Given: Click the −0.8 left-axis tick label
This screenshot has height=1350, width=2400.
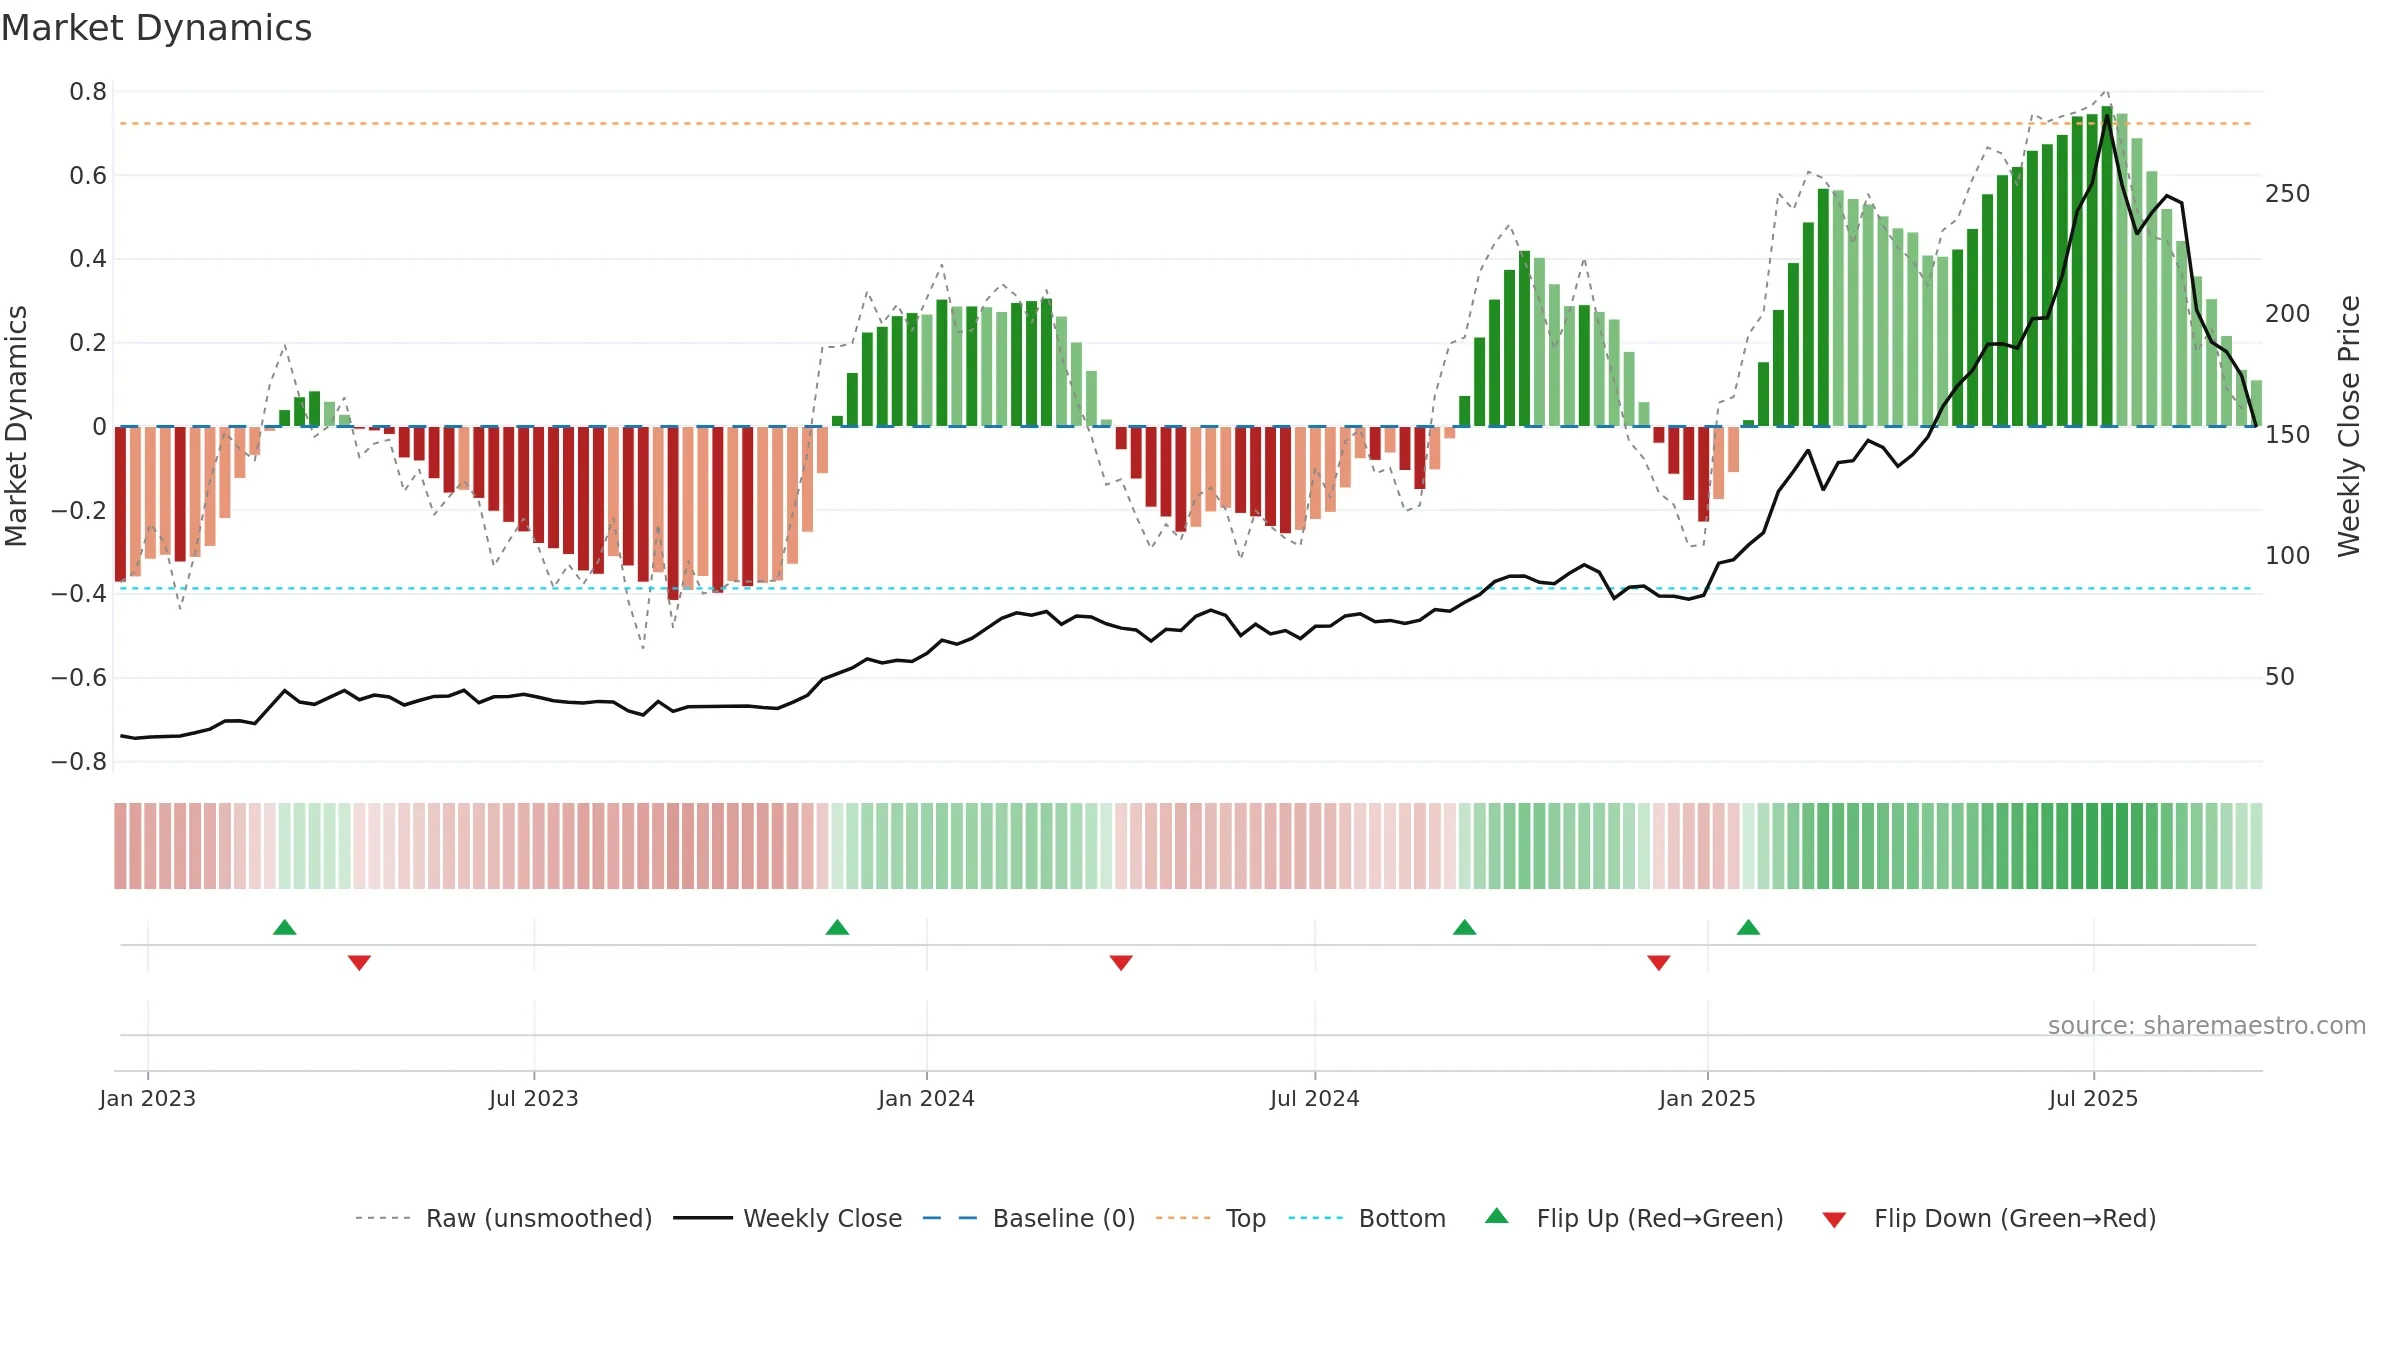Looking at the screenshot, I should click(x=79, y=762).
